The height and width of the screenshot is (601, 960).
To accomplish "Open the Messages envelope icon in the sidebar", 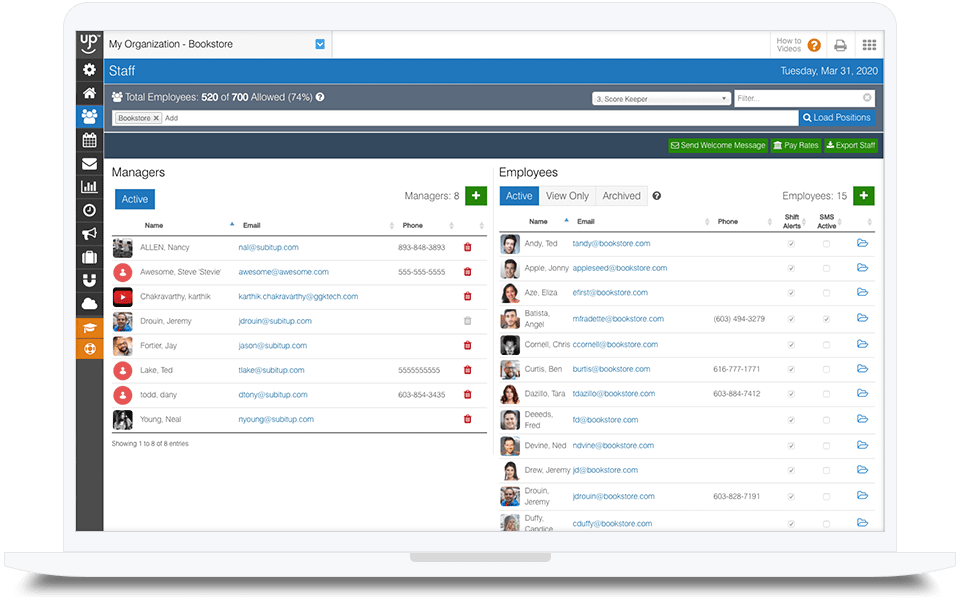I will 88,163.
